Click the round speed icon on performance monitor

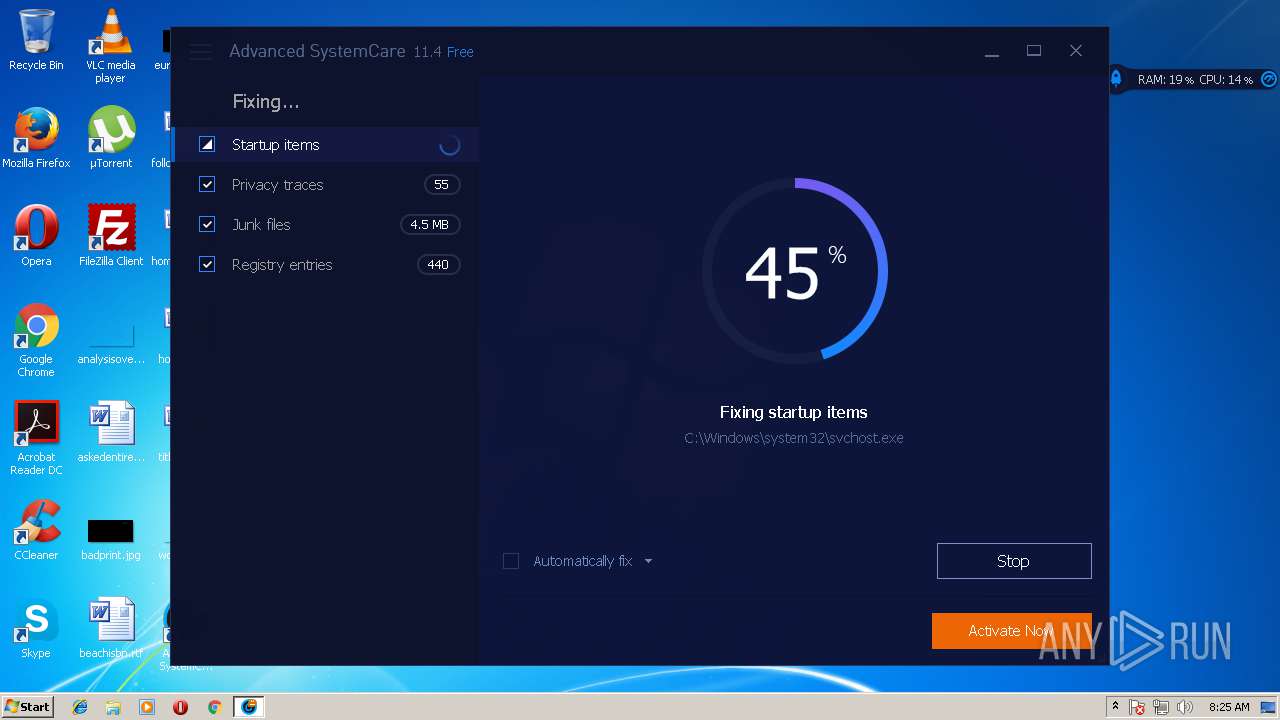coord(1268,79)
